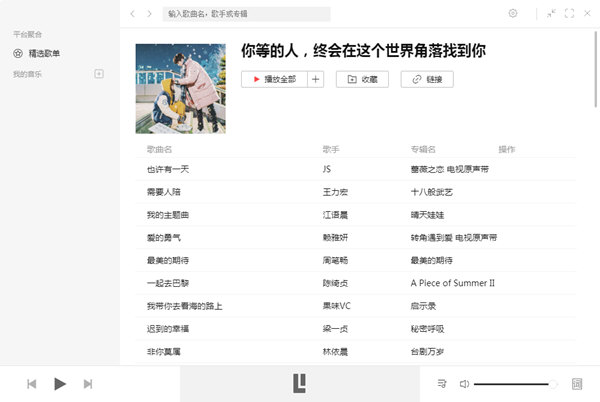Viewport: 600px width, 402px height.
Task: Open artist 林依晨
Action: (x=335, y=352)
